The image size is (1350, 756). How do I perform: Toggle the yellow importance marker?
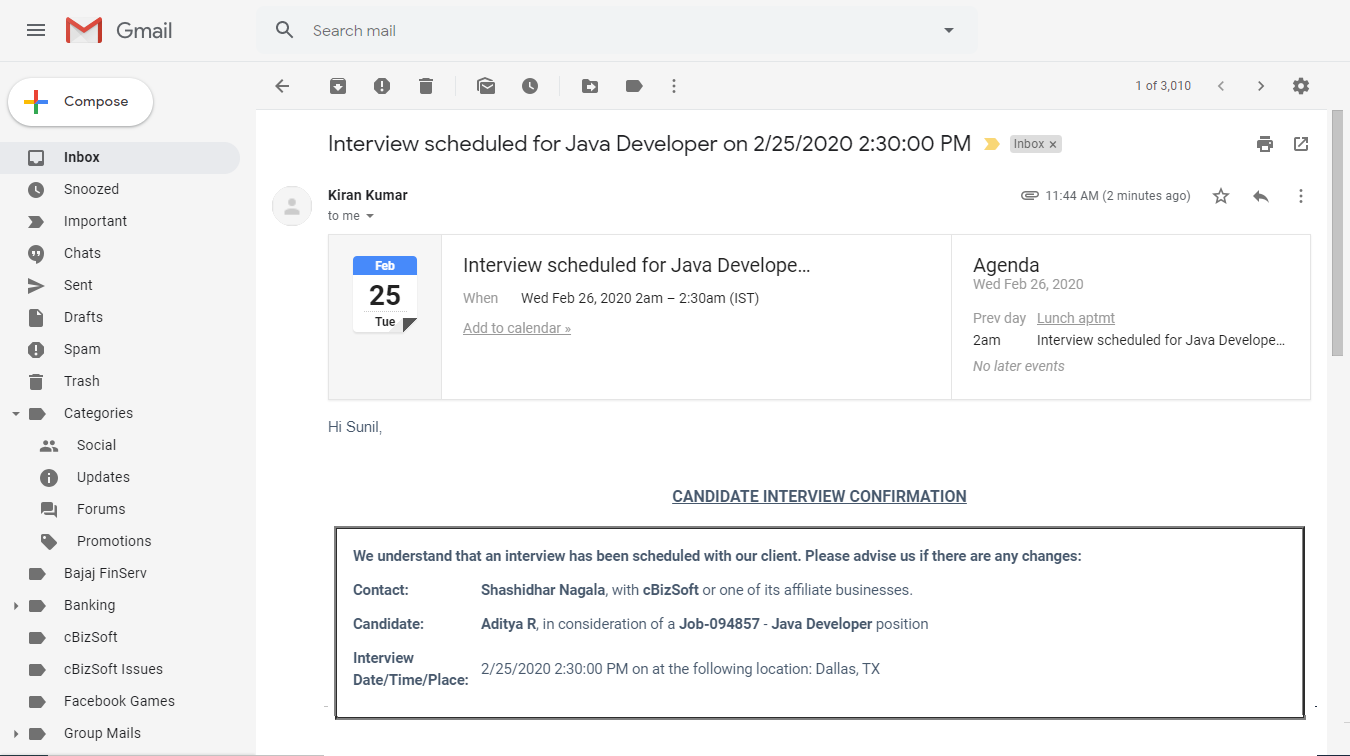pyautogui.click(x=991, y=144)
